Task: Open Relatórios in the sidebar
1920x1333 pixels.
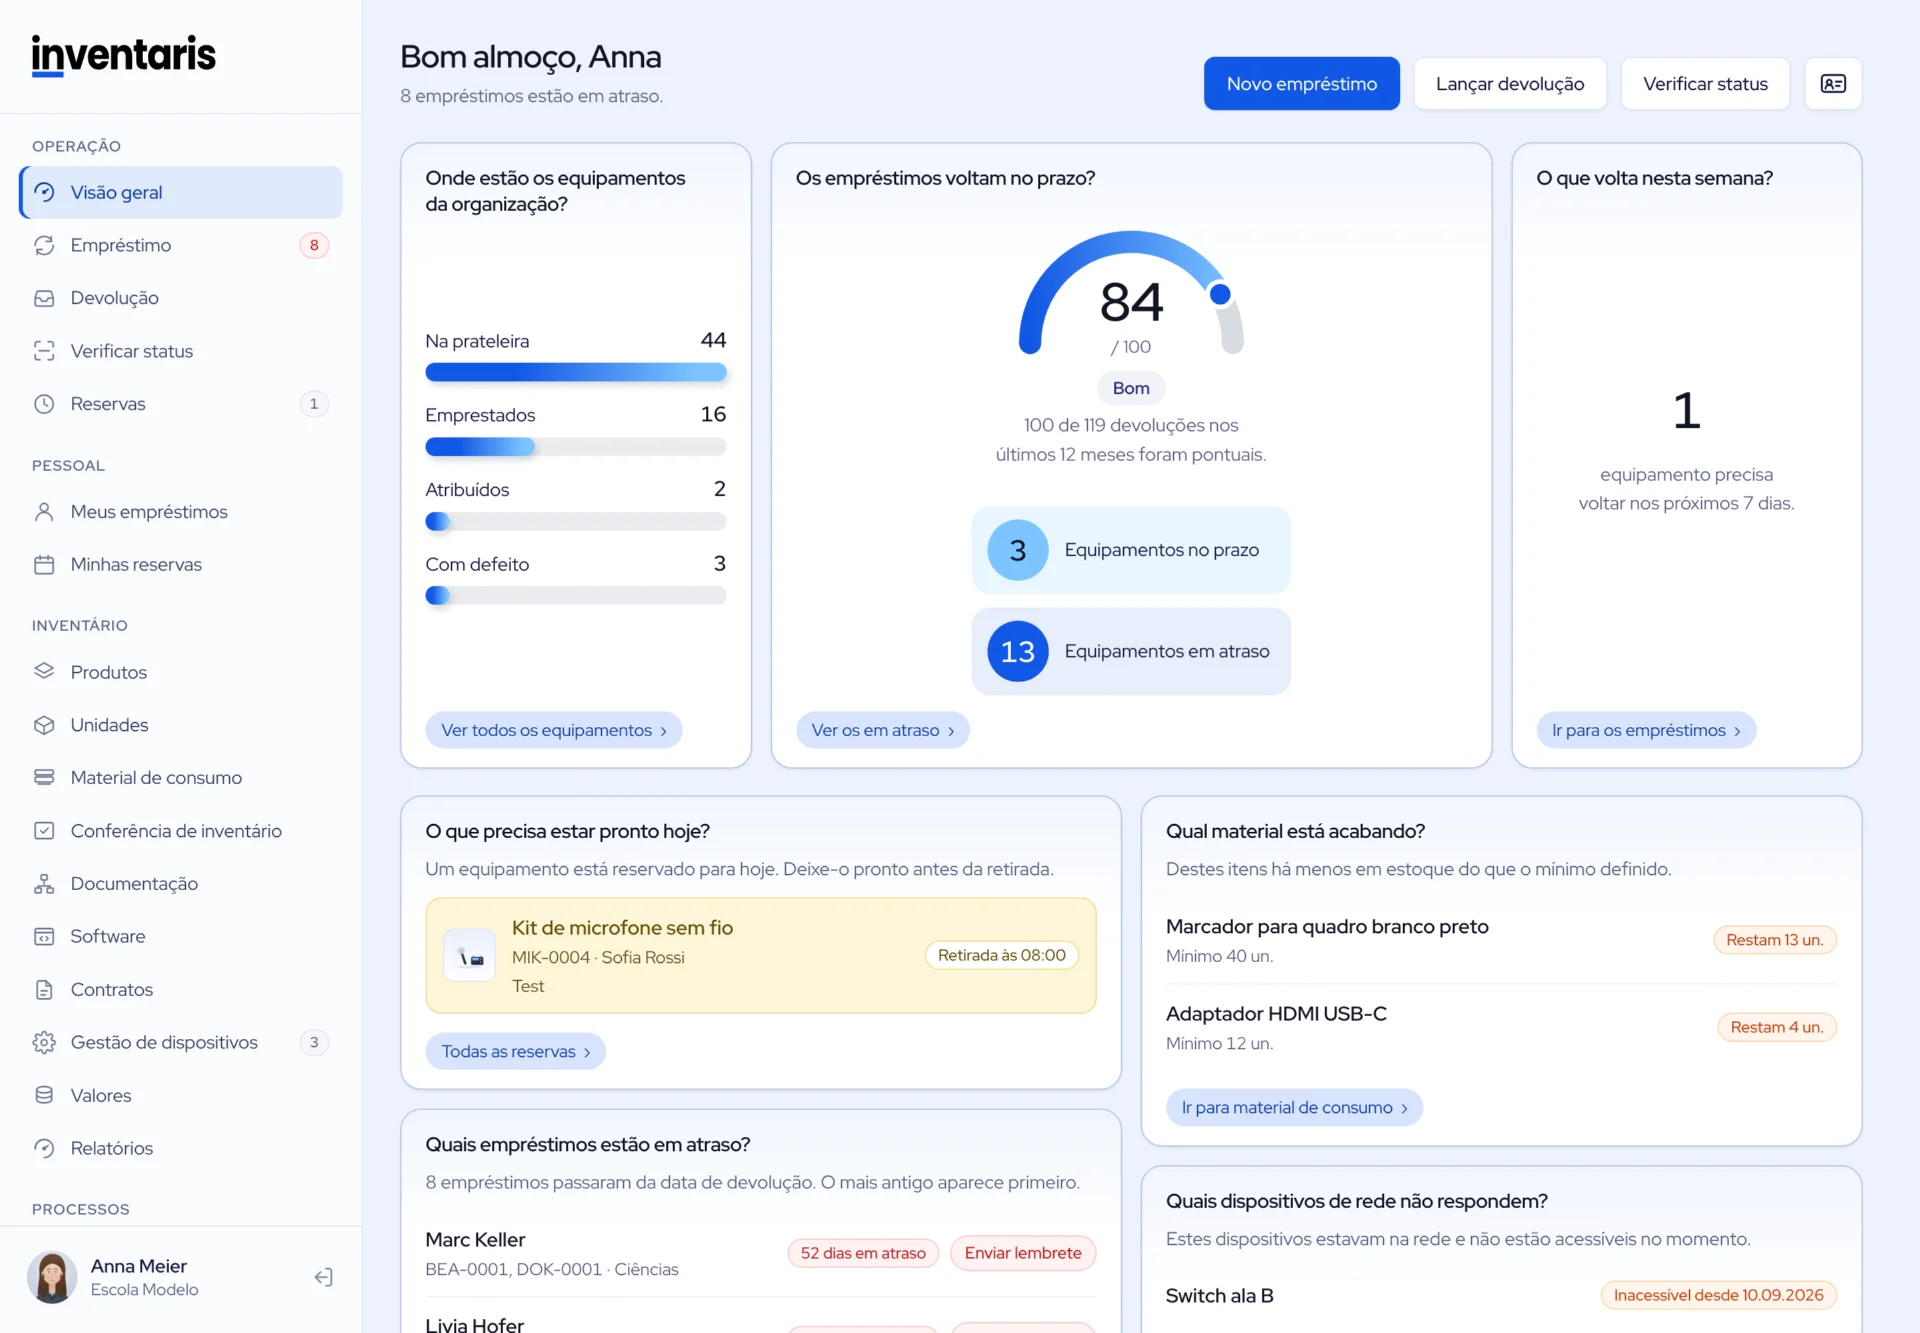Action: point(181,1148)
